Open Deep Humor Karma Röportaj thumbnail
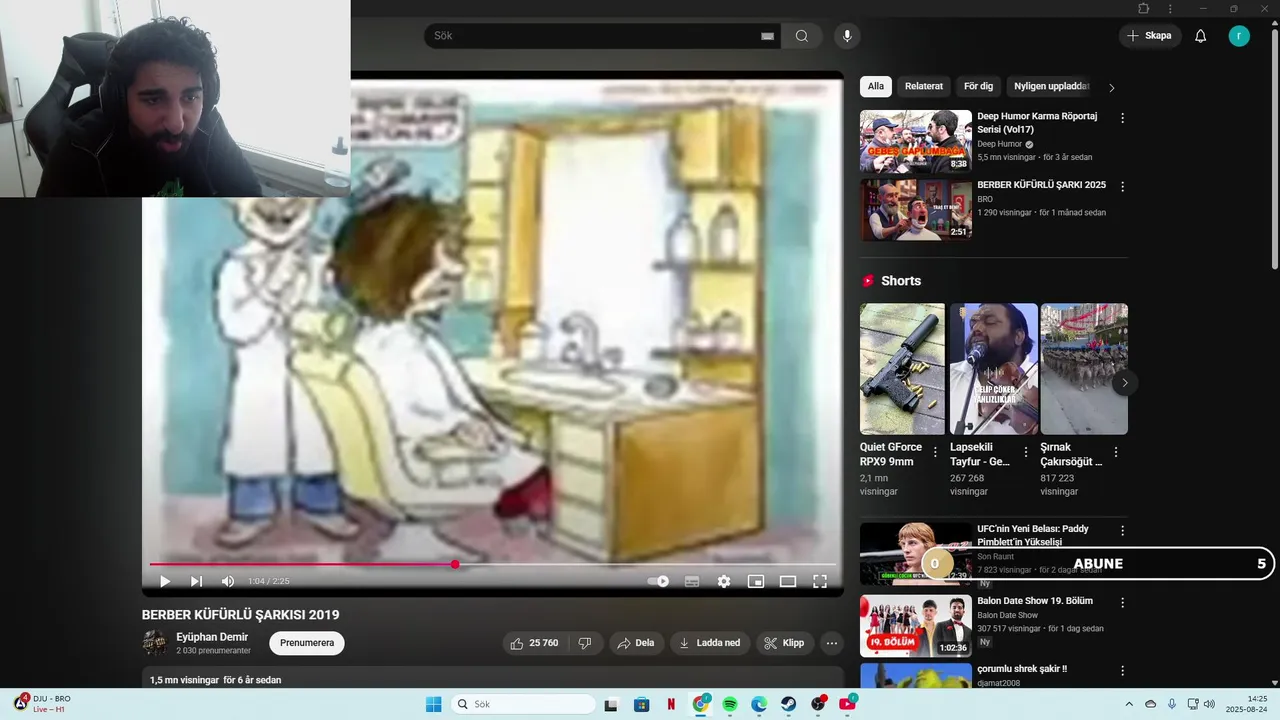This screenshot has width=1280, height=720. click(x=916, y=141)
